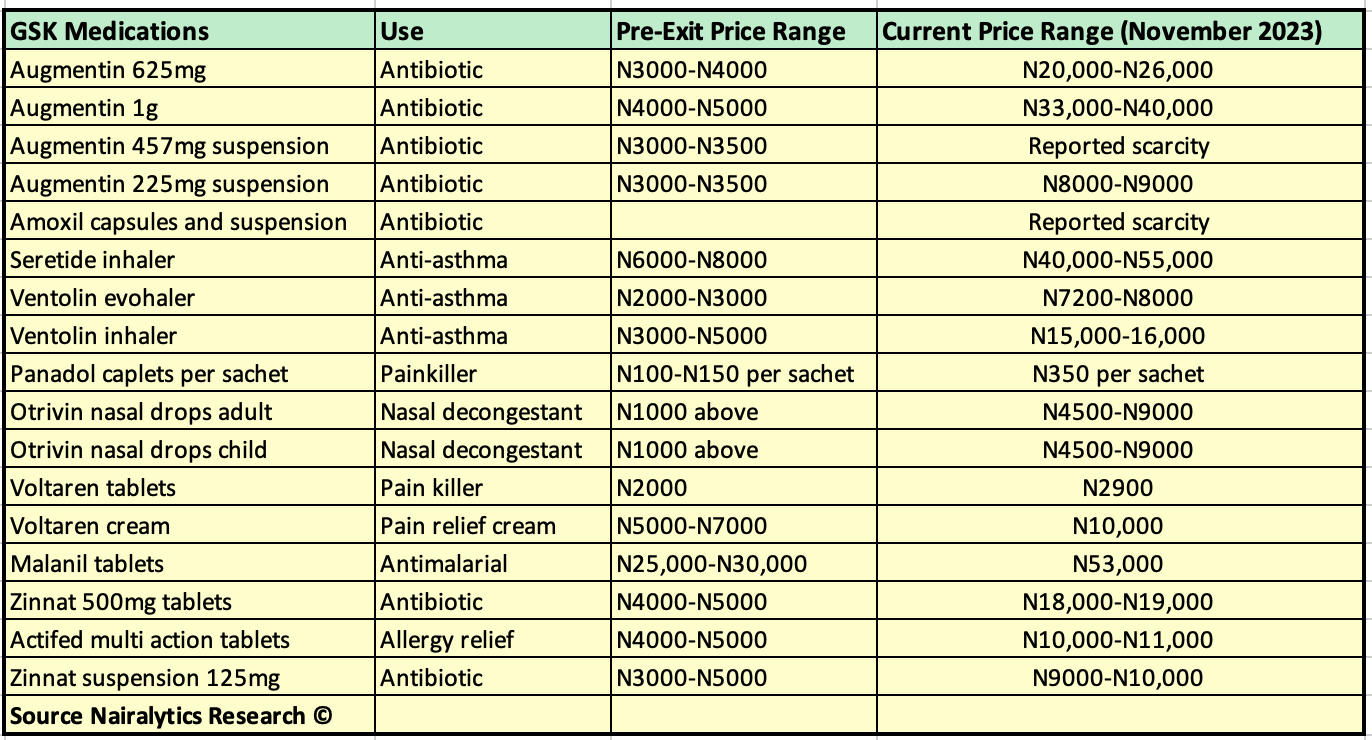The image size is (1372, 740).
Task: Select the Augmentin 1g current price N33,000-N40,000
Action: 1119,108
